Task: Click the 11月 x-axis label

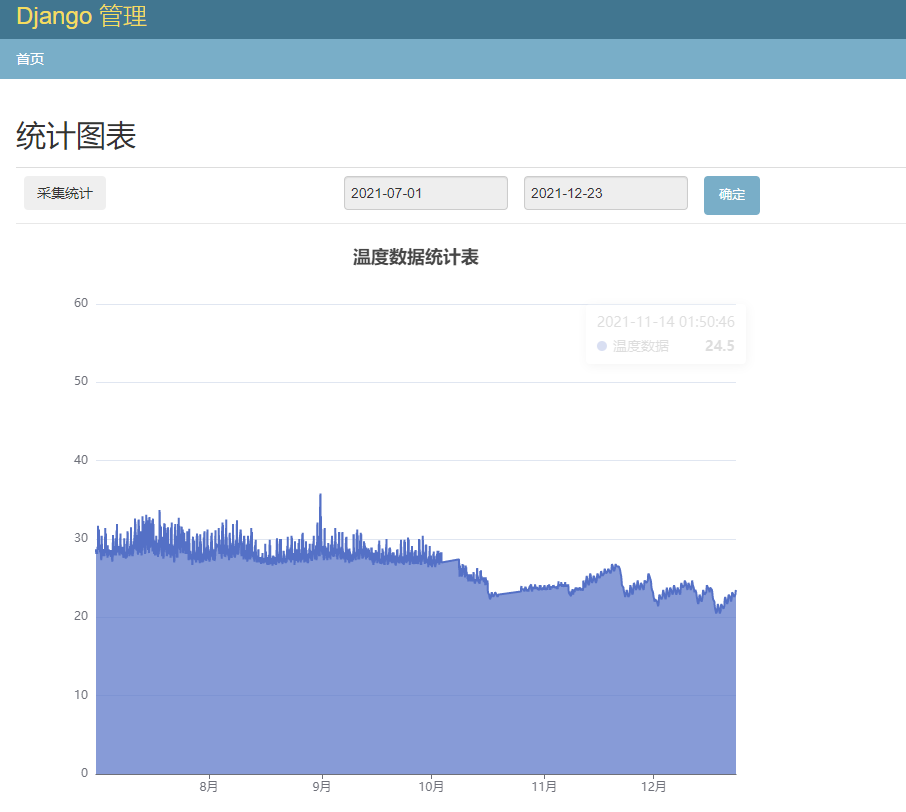Action: click(544, 787)
